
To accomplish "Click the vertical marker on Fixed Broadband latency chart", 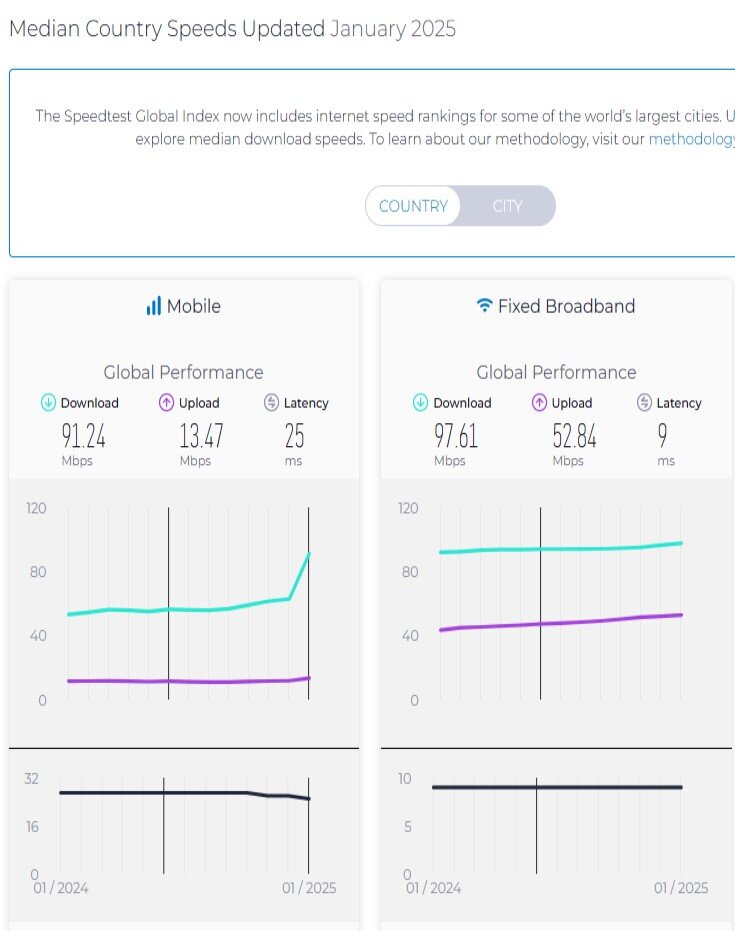I will click(537, 825).
